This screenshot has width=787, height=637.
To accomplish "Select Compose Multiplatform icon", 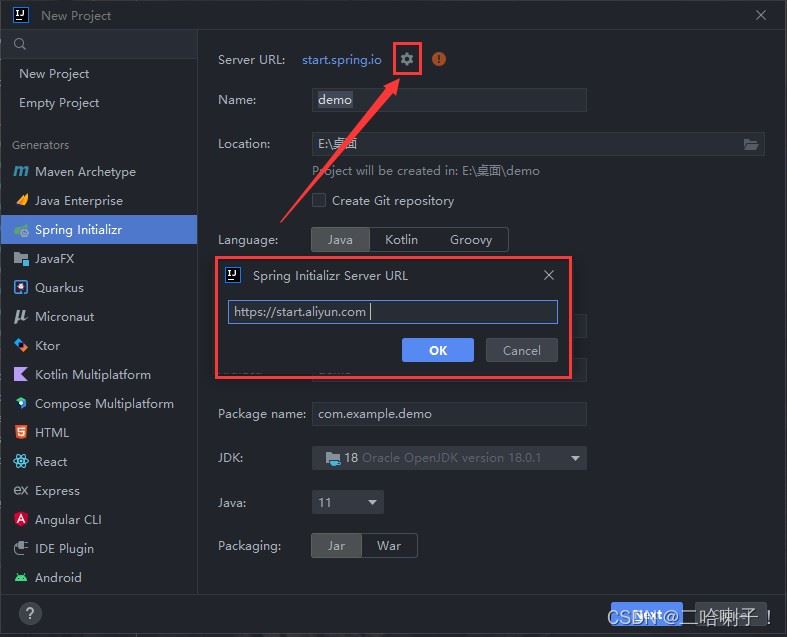I will click(x=21, y=403).
